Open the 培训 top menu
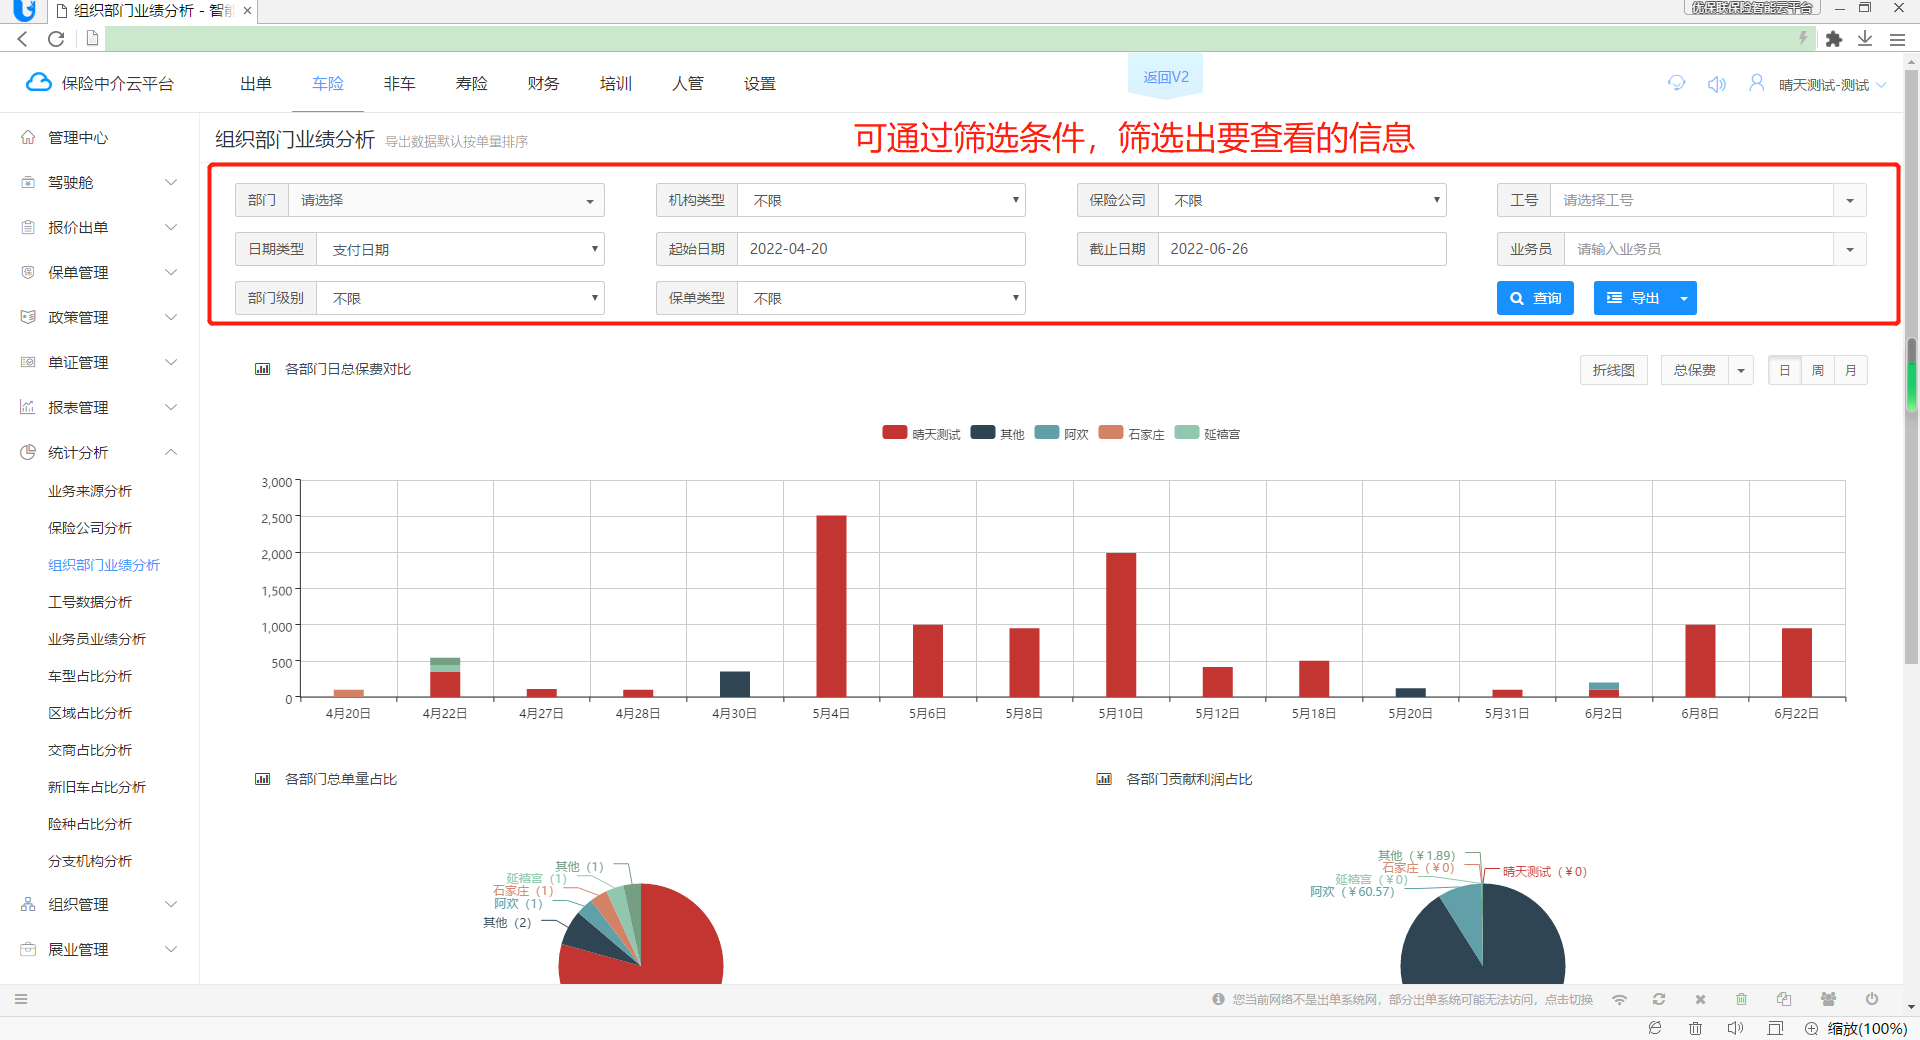 pos(616,84)
